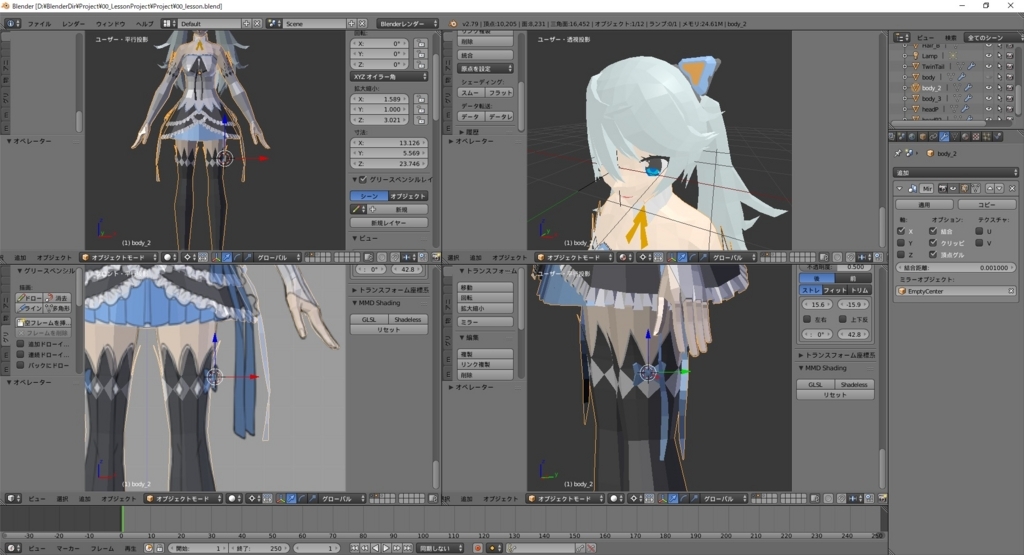1024x555 pixels.
Task: Remove the Mirror modifier with X icon
Action: coord(1012,189)
